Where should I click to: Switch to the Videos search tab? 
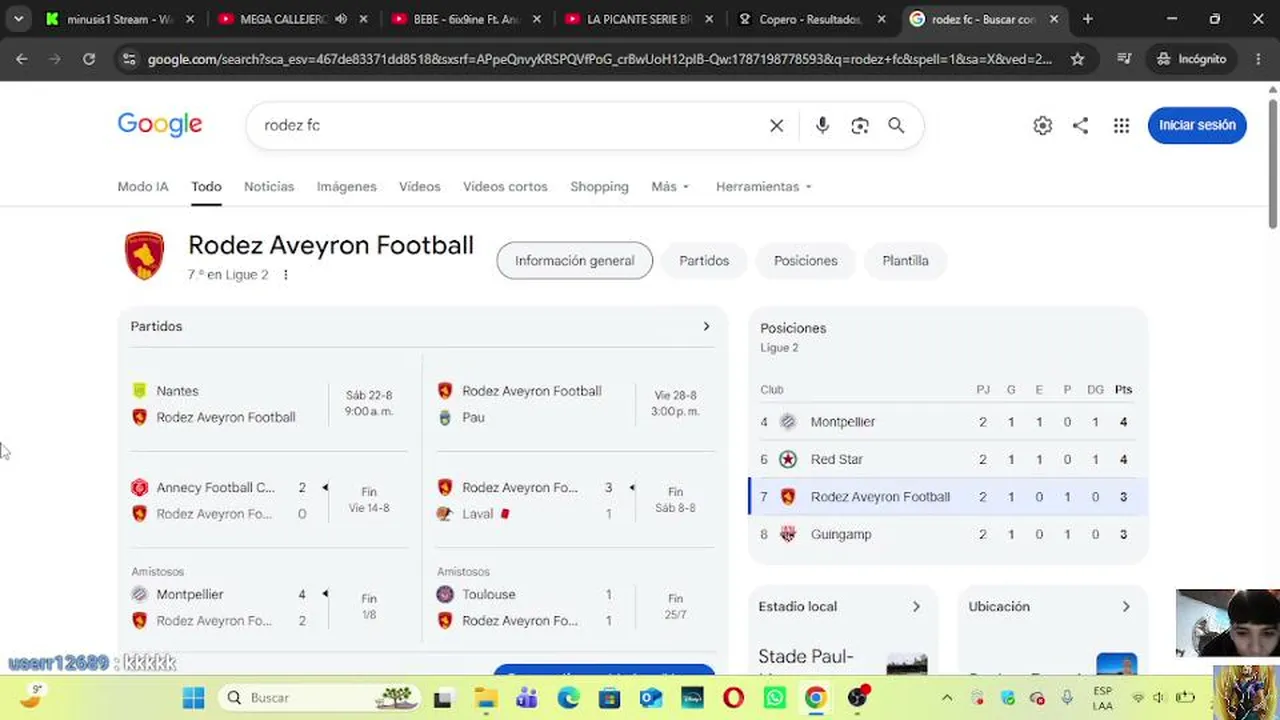(420, 187)
